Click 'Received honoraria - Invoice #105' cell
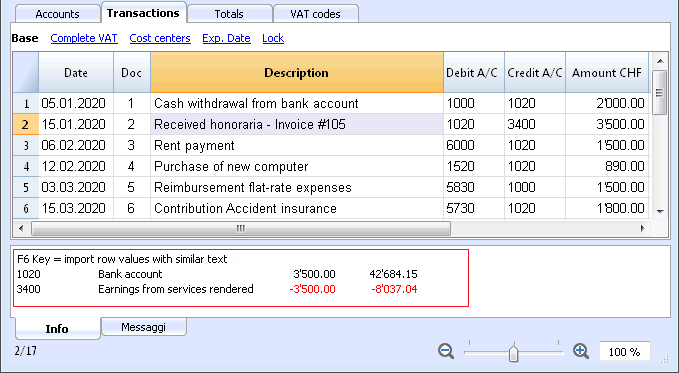This screenshot has height=373, width=679. pyautogui.click(x=297, y=124)
